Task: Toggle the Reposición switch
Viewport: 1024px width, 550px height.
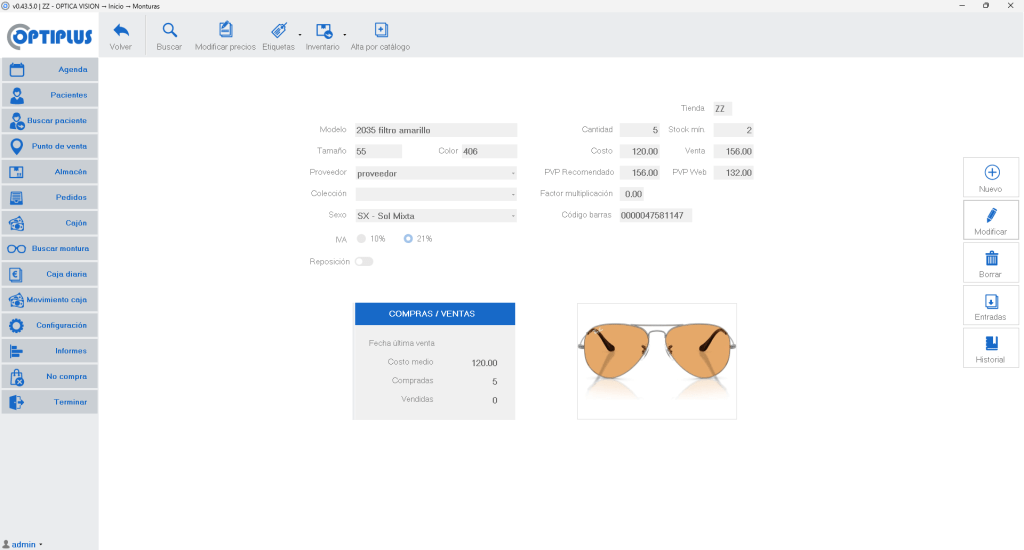Action: 364,262
